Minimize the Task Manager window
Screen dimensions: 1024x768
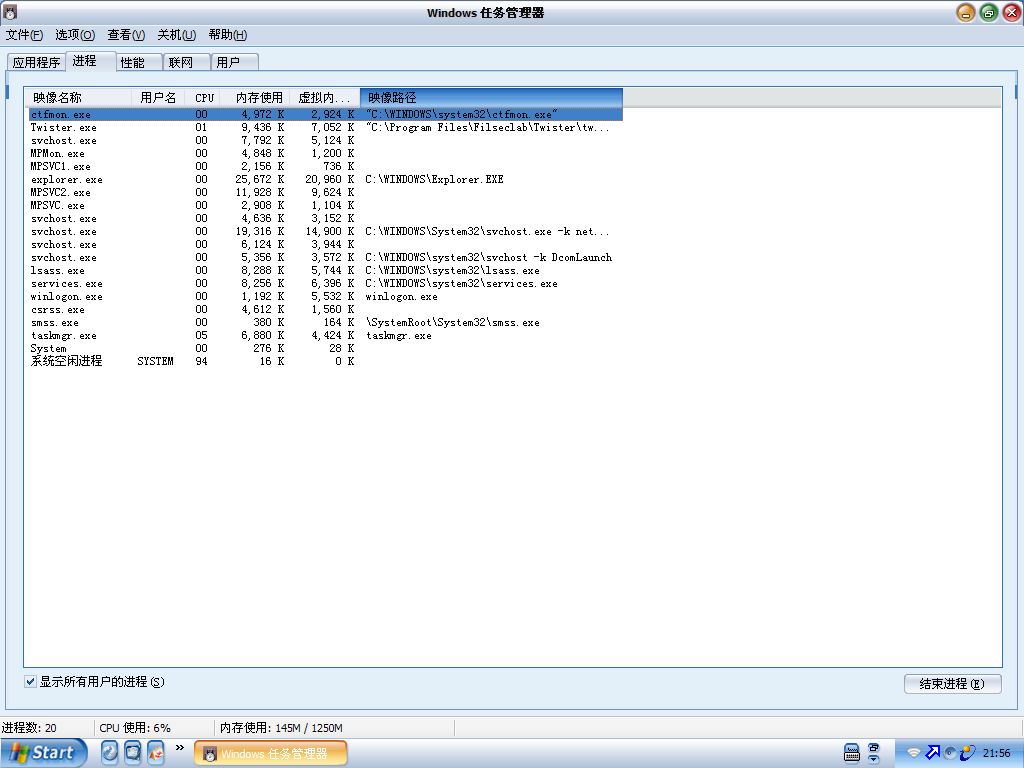(965, 12)
